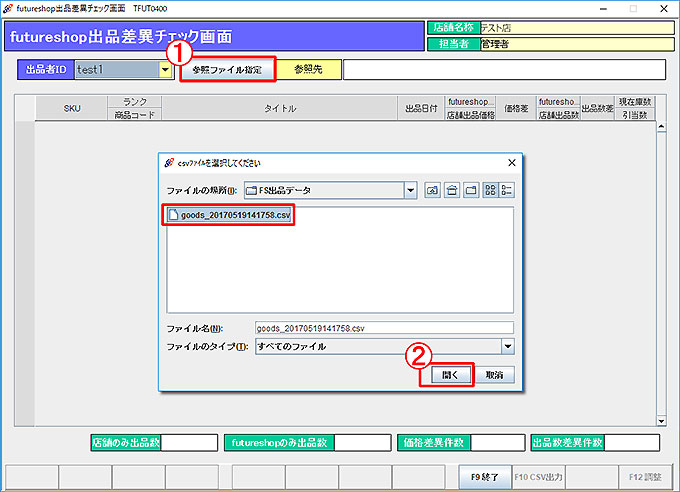Click the 価格差 column header
The height and width of the screenshot is (492, 680).
(516, 108)
